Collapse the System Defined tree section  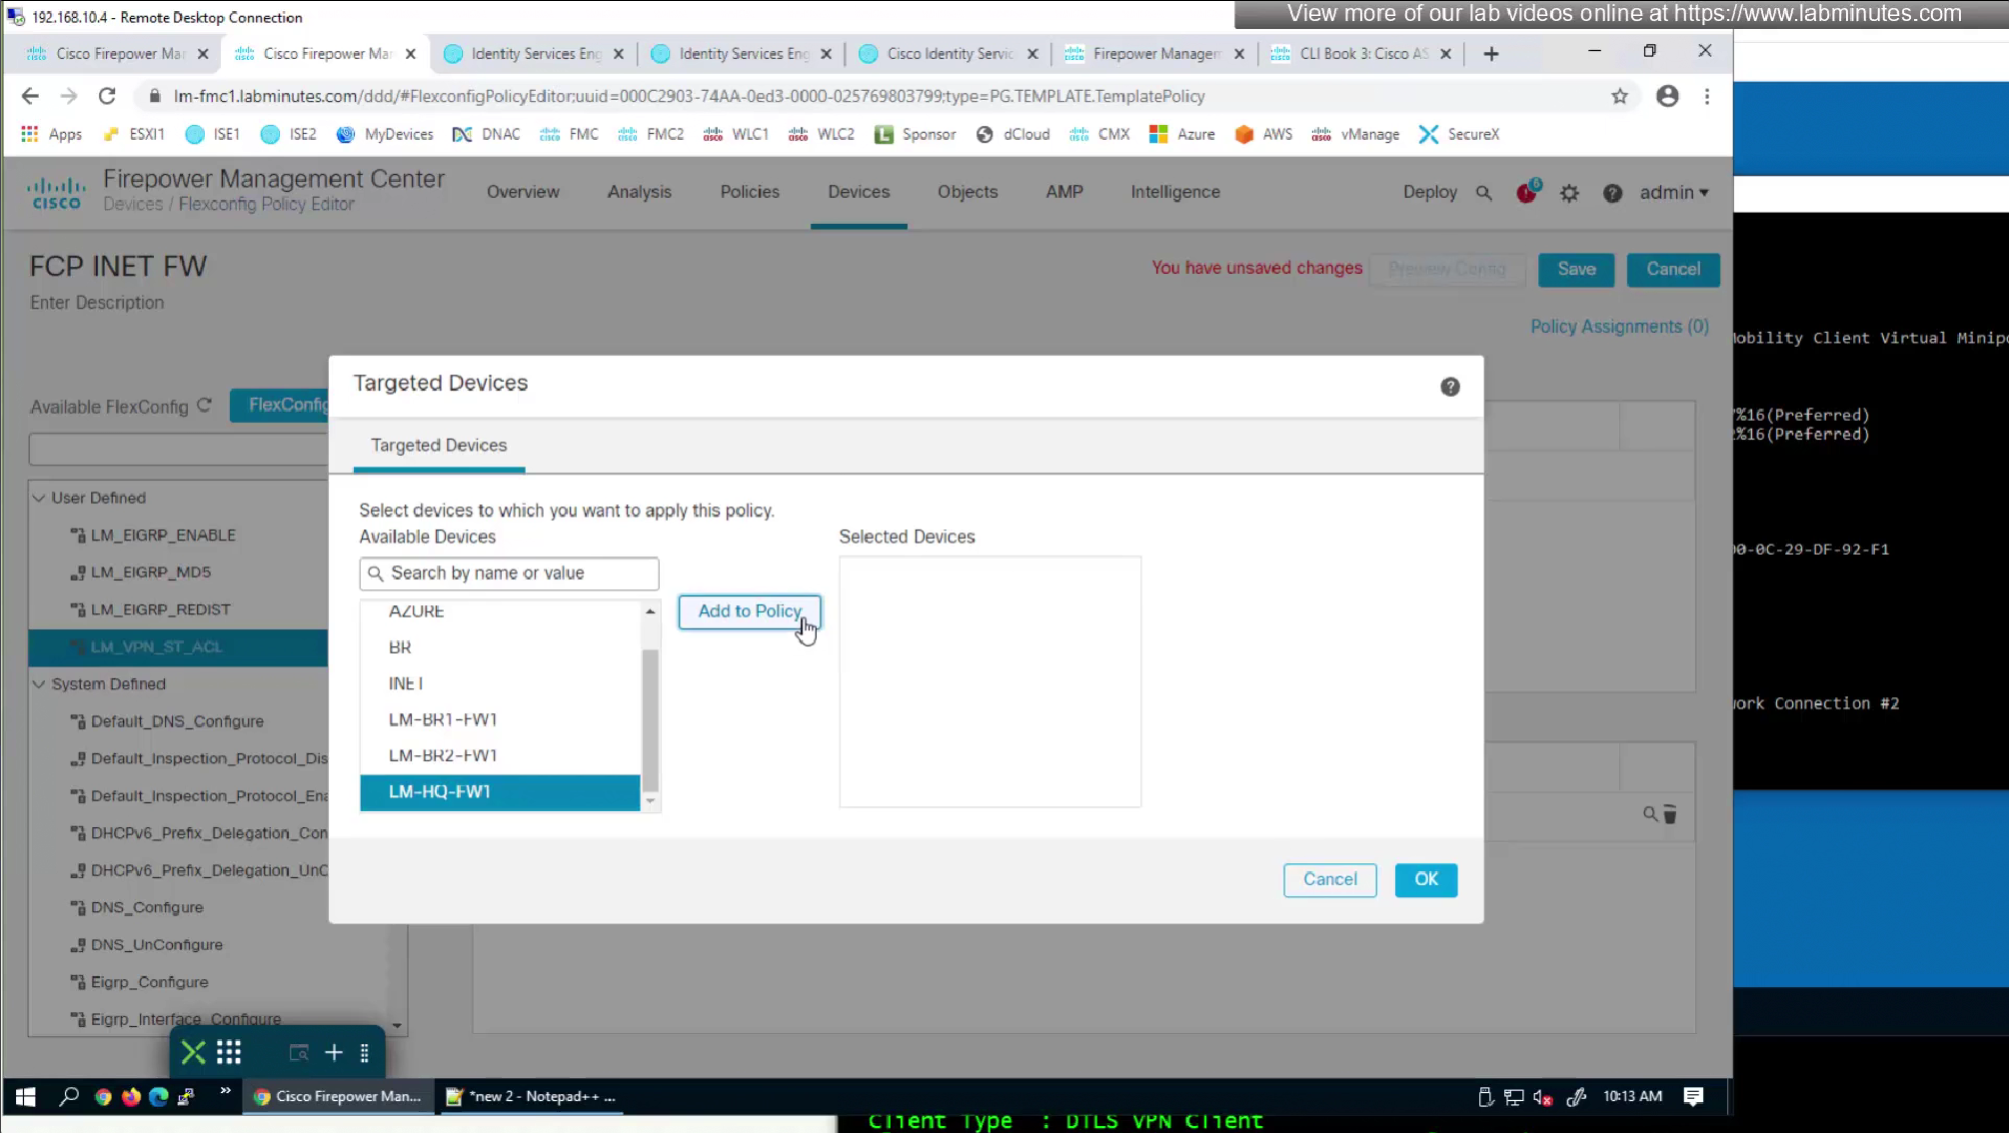pos(39,684)
